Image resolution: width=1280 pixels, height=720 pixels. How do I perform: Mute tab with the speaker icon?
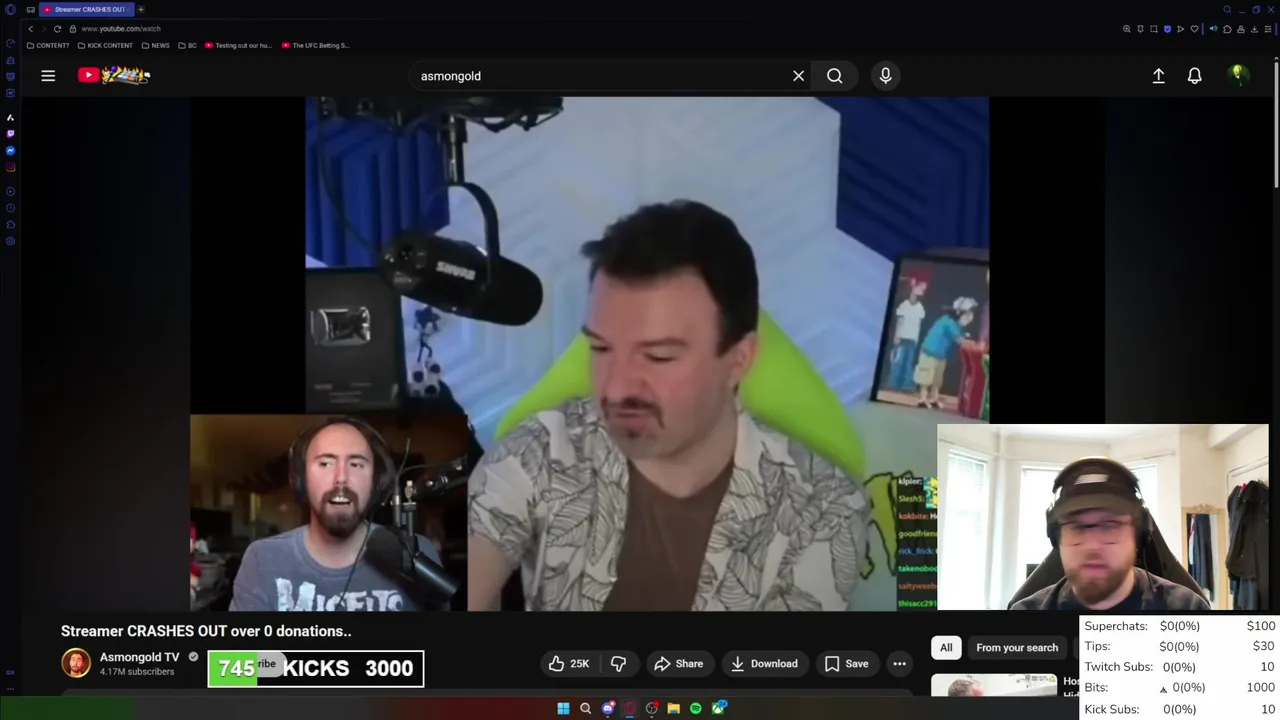click(1213, 29)
